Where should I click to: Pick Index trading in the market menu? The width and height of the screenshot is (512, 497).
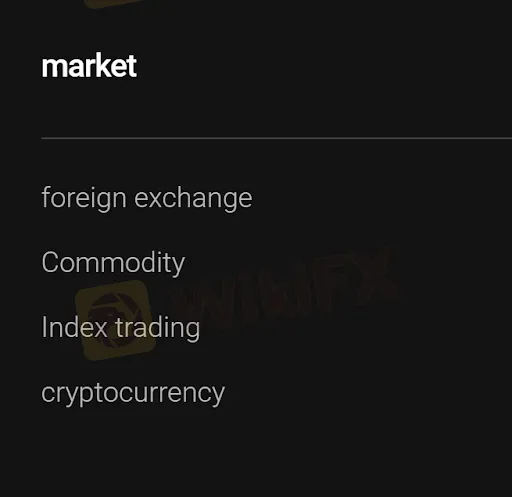[121, 328]
